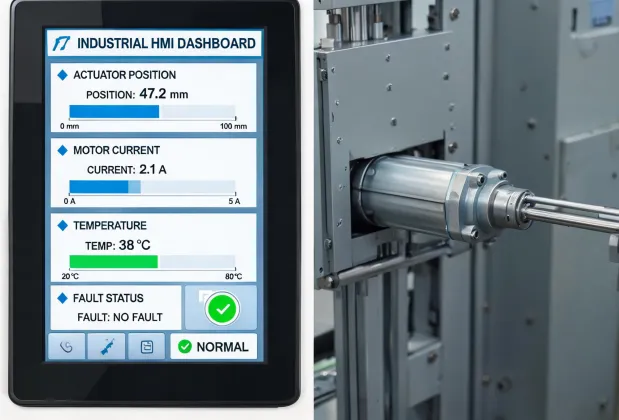Image resolution: width=619 pixels, height=420 pixels.
Task: Select the Fault Status diamond bullet
Action: click(62, 298)
